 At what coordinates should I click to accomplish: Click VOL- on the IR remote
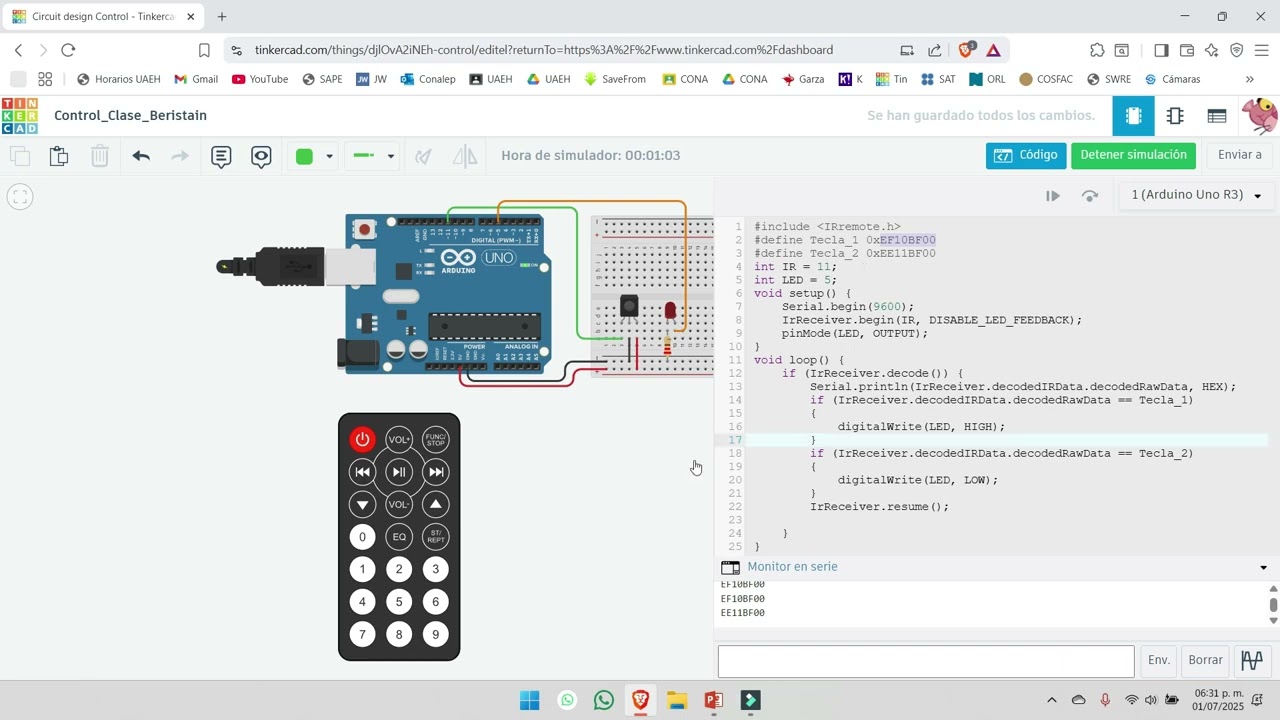click(x=399, y=504)
